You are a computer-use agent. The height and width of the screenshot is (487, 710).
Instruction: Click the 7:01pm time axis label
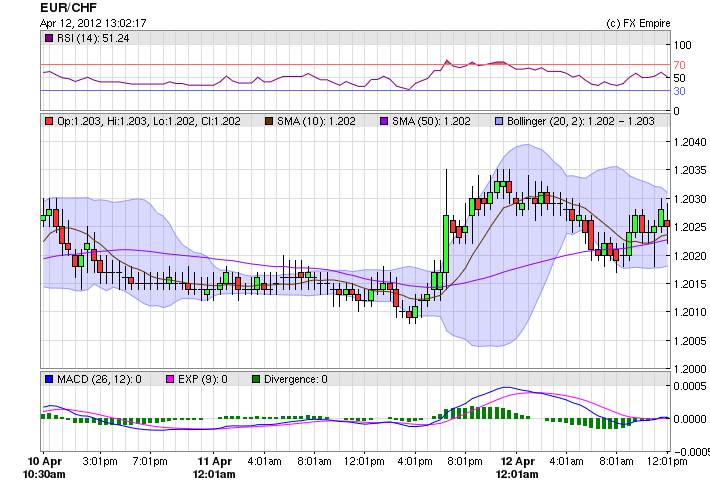[x=150, y=461]
